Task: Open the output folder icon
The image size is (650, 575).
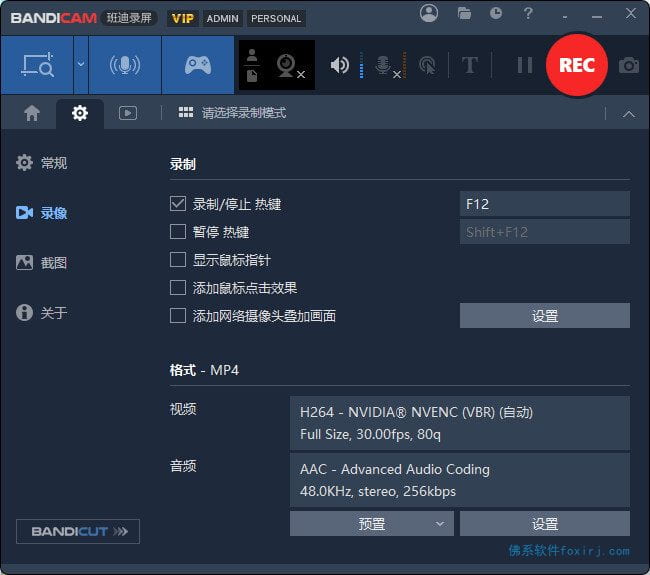Action: click(464, 14)
